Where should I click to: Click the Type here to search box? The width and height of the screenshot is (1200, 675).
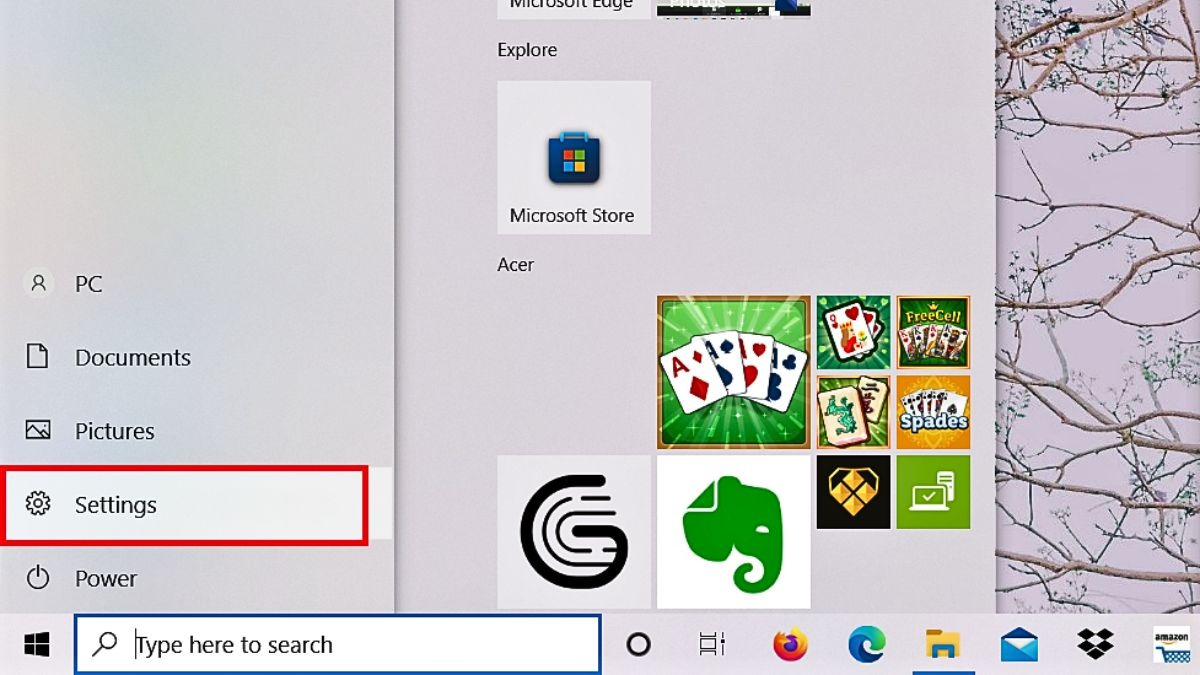(x=338, y=645)
